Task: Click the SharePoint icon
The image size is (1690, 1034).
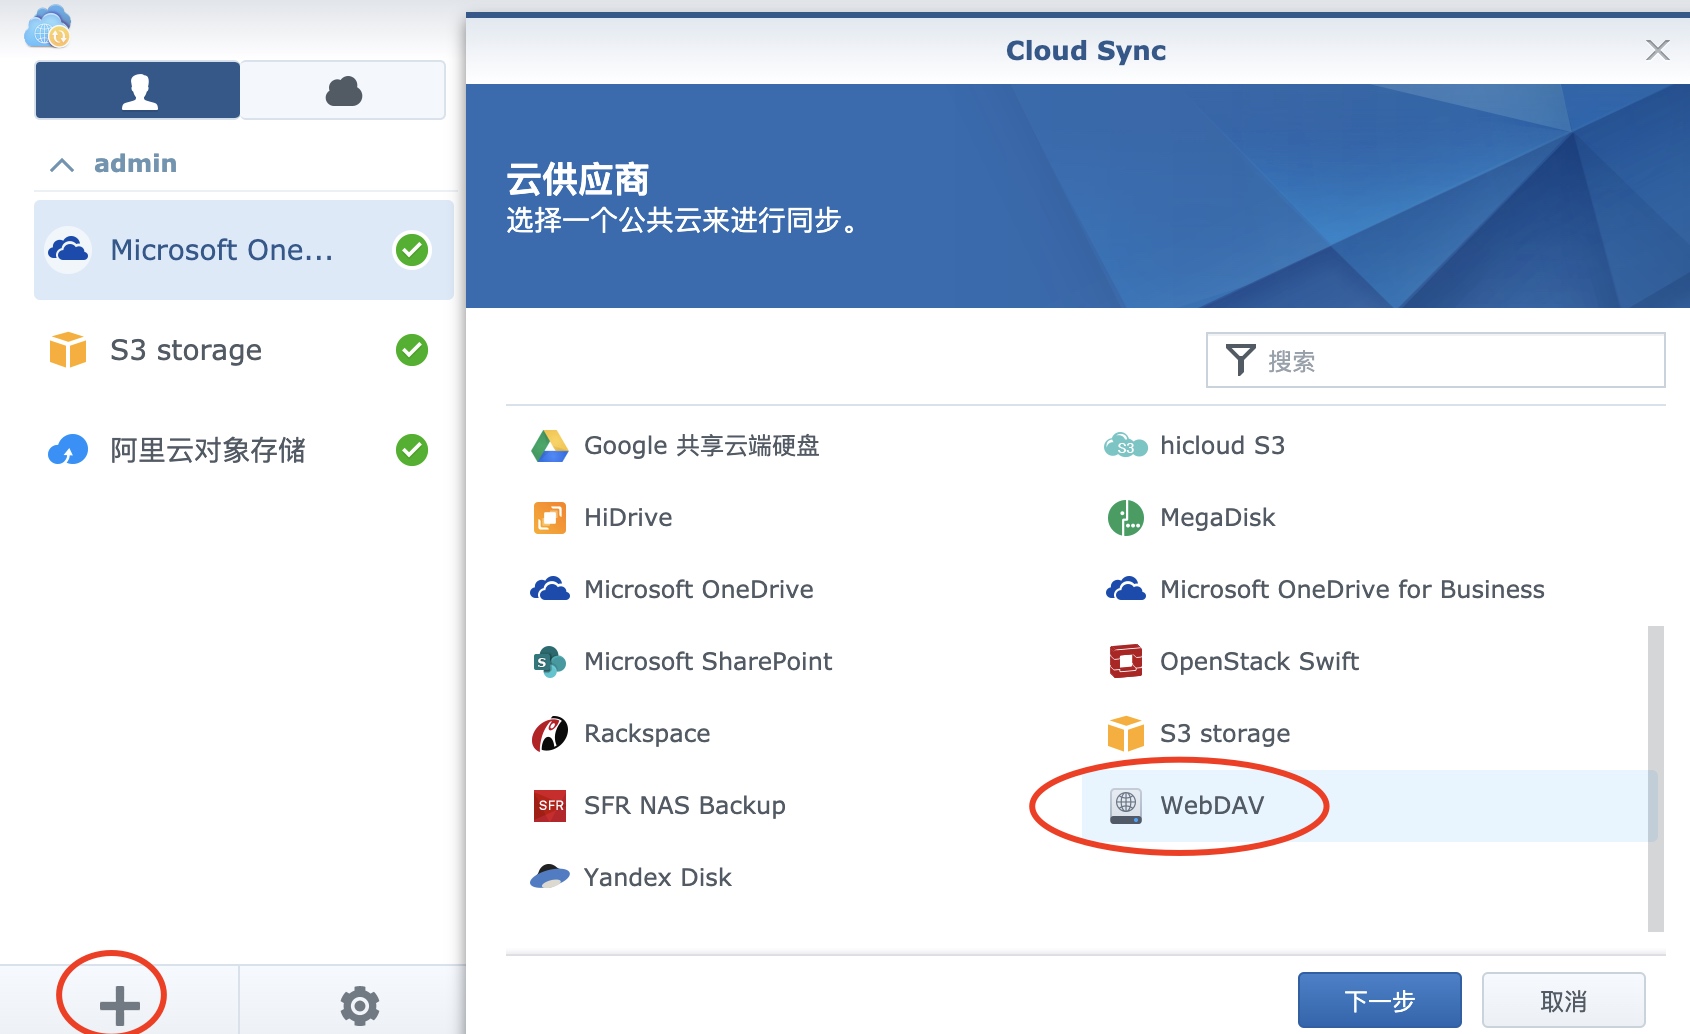Action: [550, 662]
